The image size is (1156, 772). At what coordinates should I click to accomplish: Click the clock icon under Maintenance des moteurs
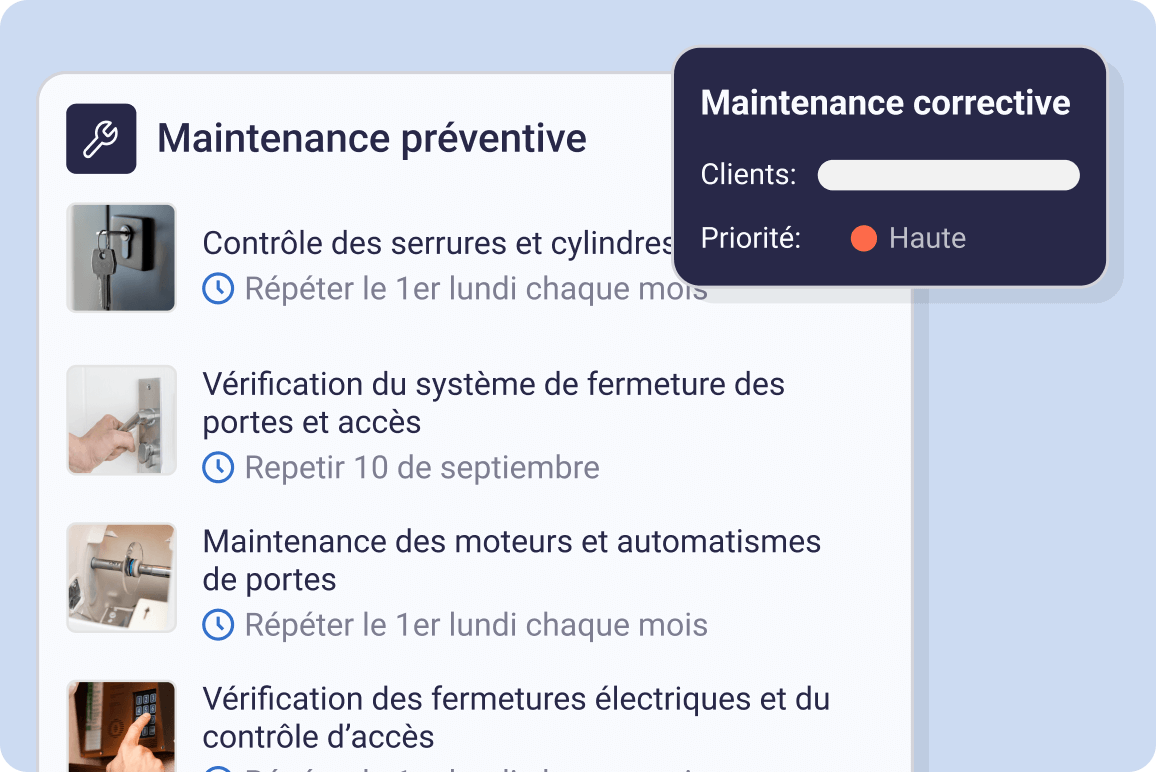coord(218,625)
